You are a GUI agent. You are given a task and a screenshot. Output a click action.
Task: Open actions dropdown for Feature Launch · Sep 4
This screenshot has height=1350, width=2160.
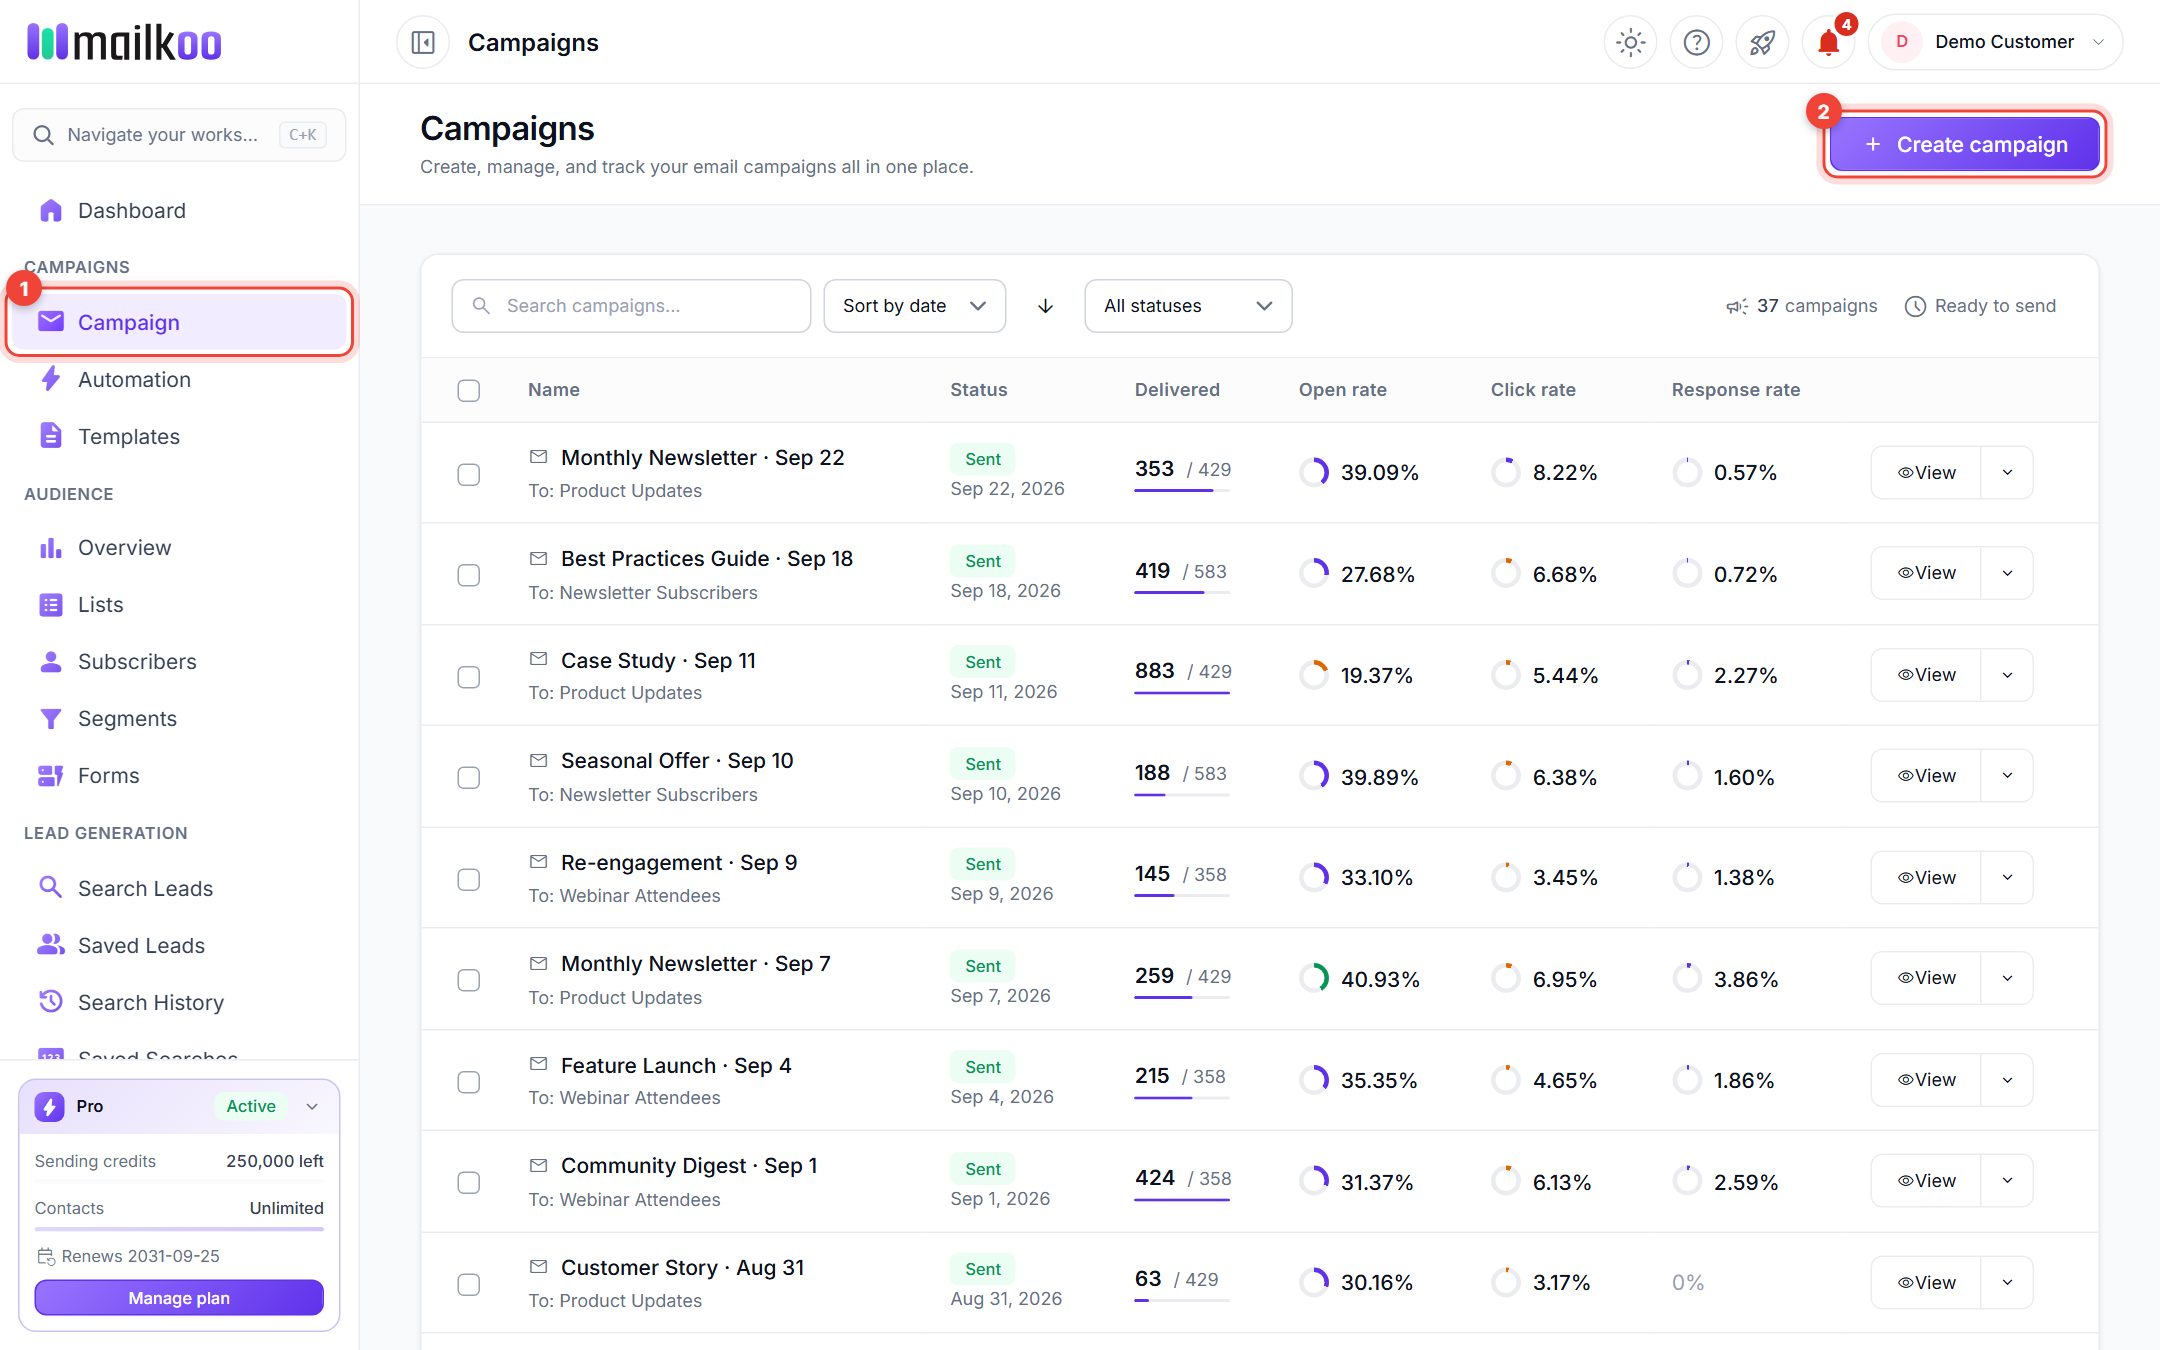tap(2007, 1080)
